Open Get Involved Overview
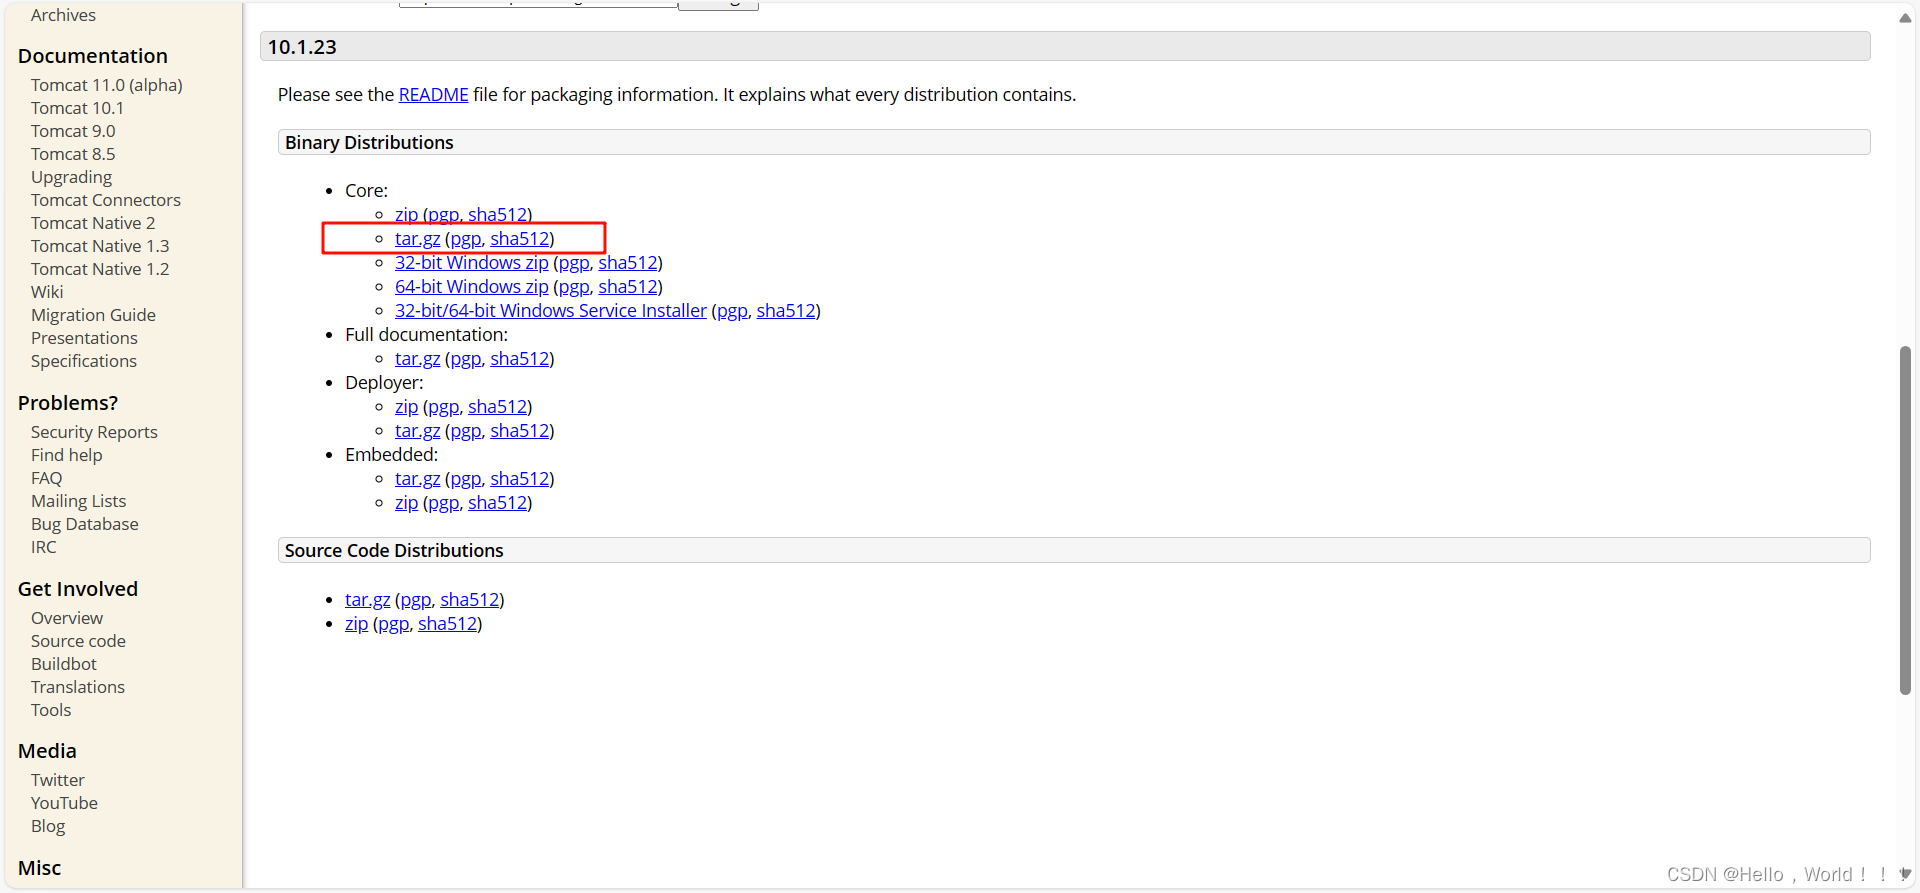 click(67, 618)
